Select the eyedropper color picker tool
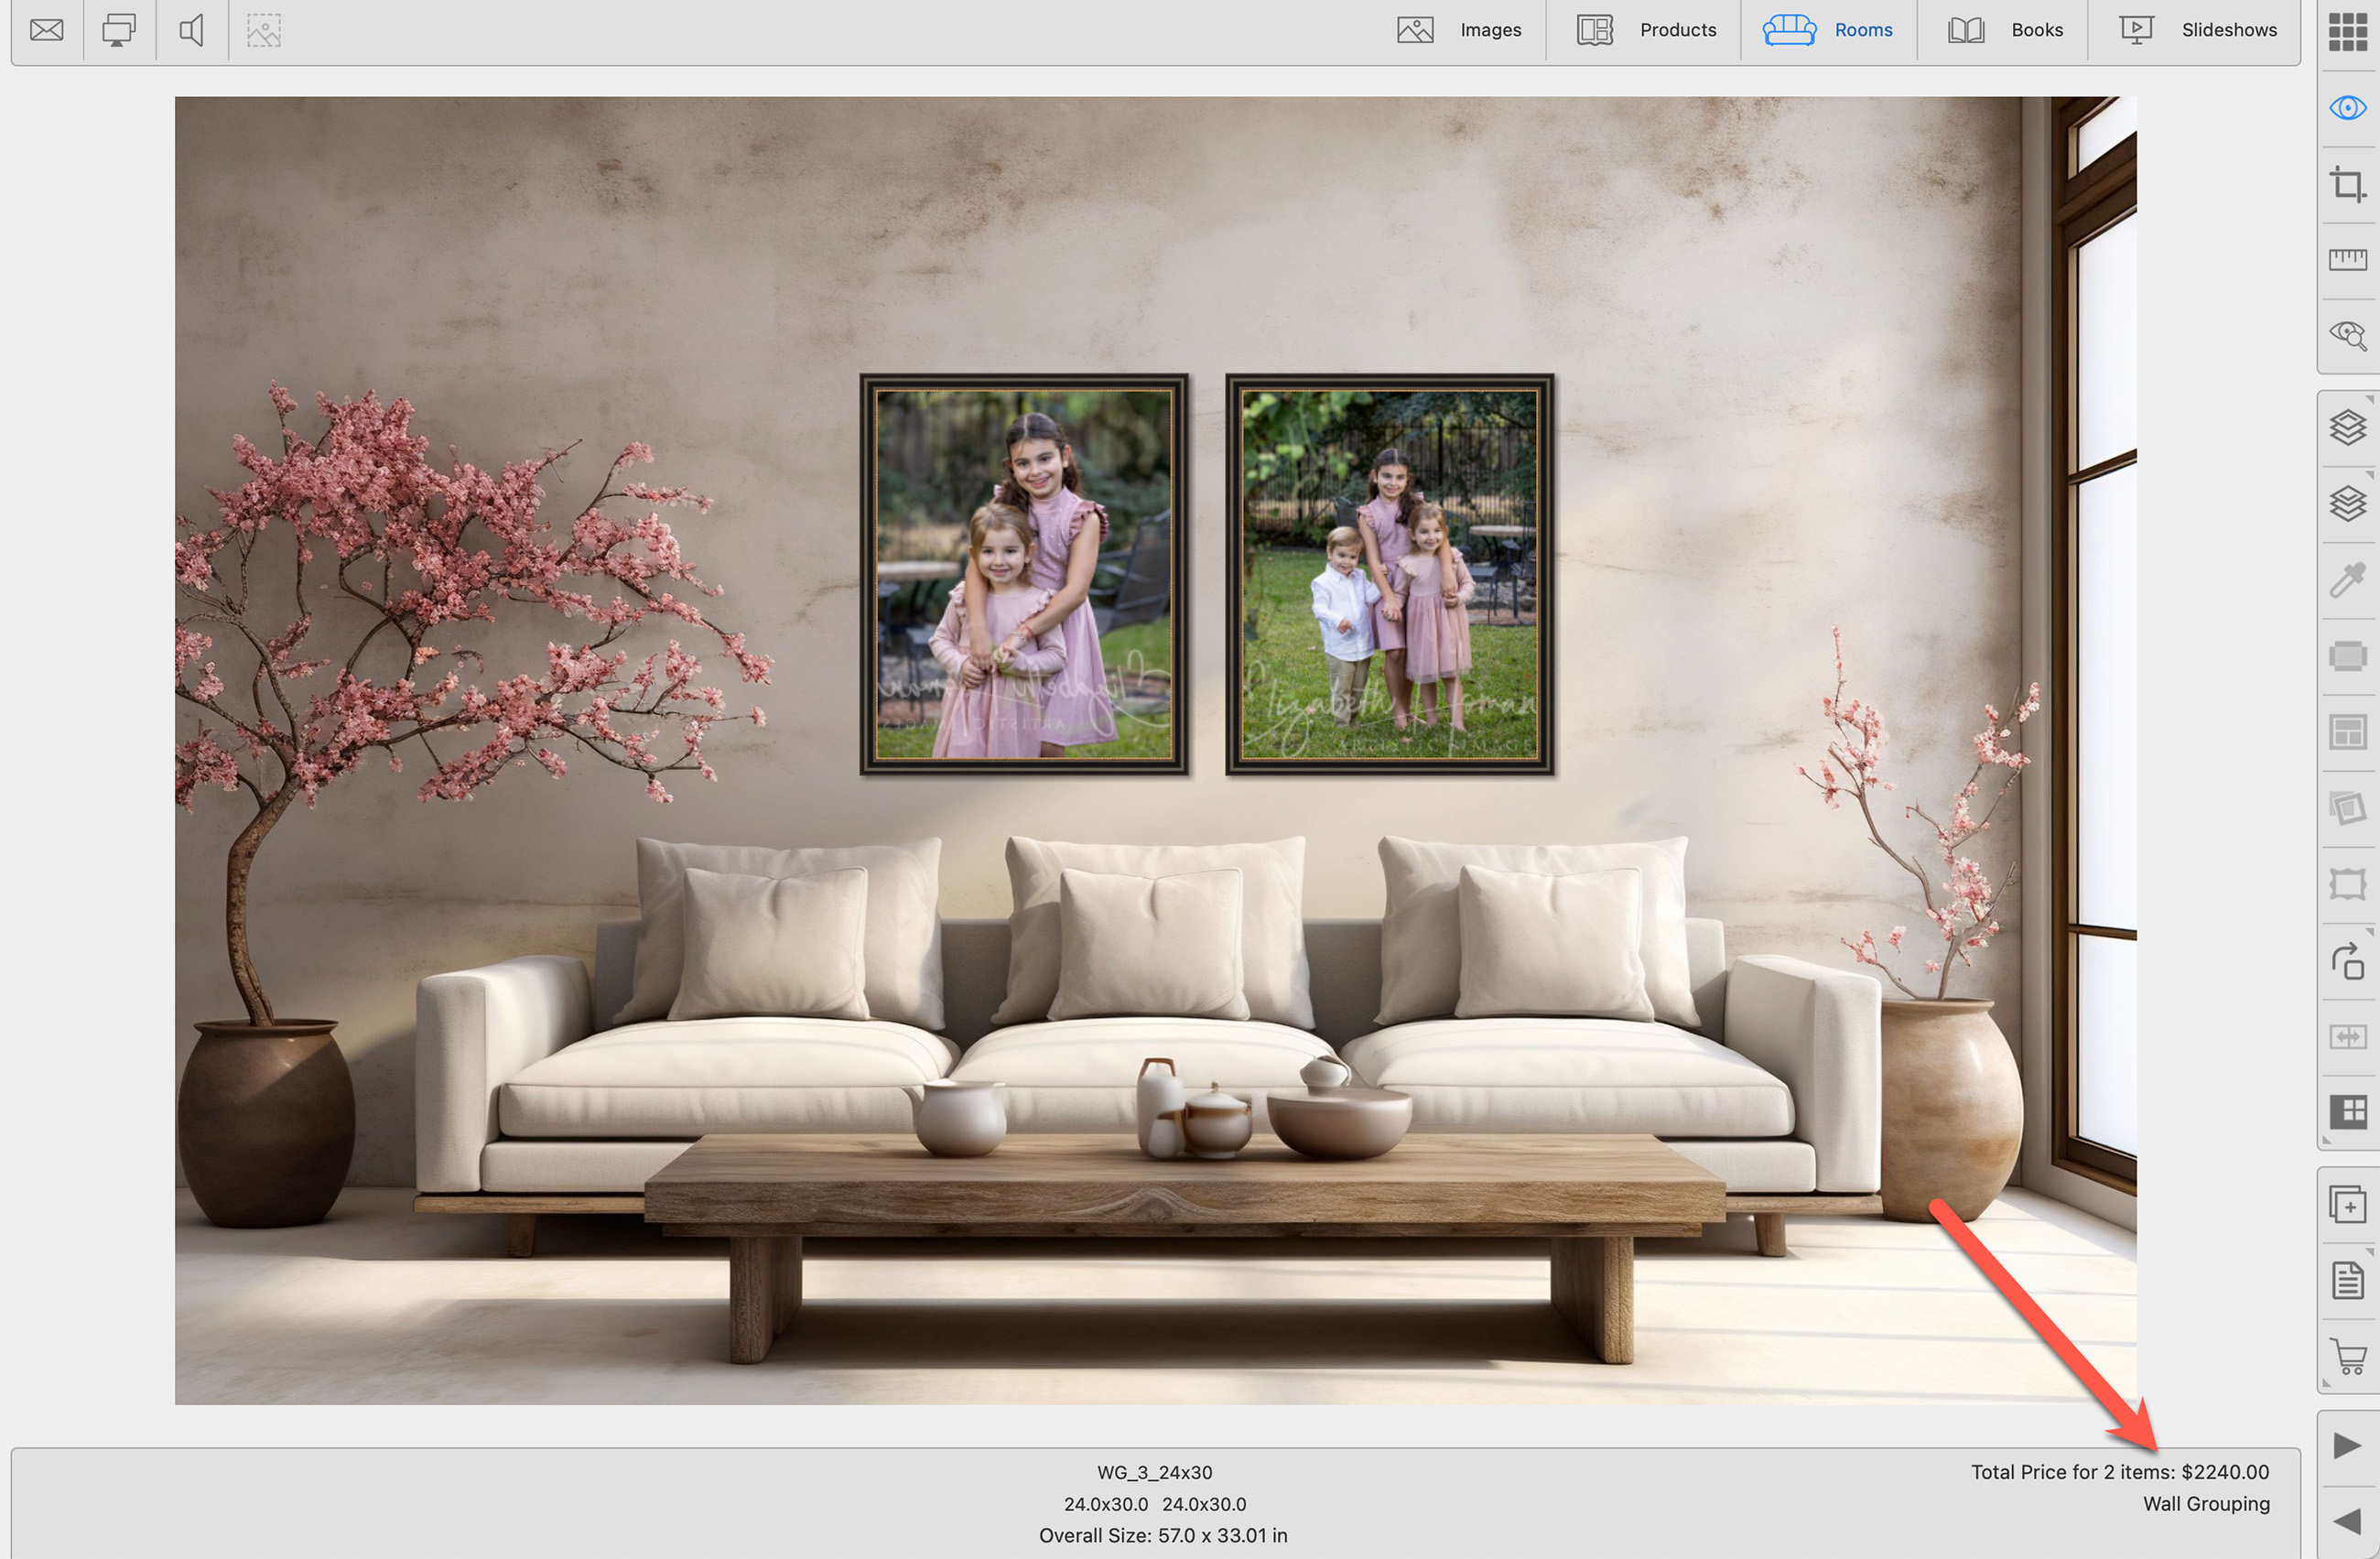The image size is (2380, 1559). (2347, 580)
